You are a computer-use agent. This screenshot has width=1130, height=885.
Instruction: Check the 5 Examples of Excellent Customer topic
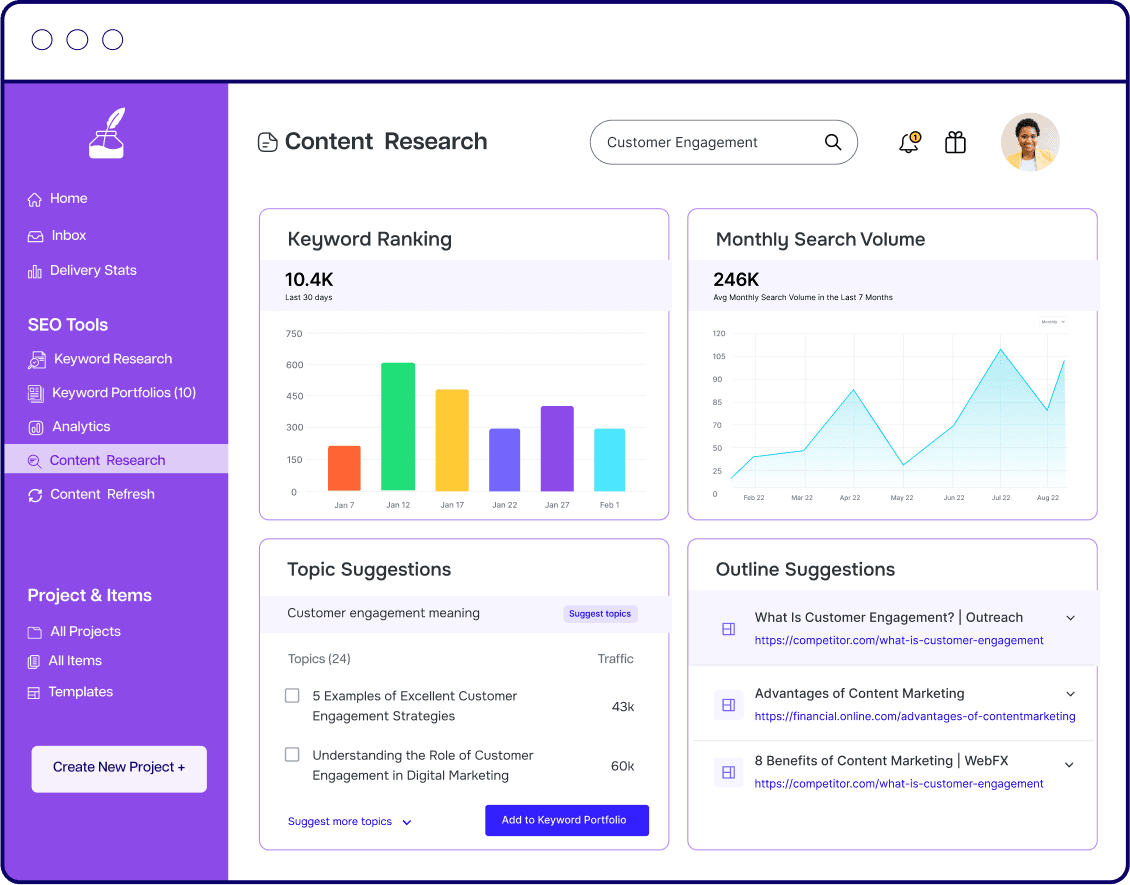pyautogui.click(x=292, y=696)
